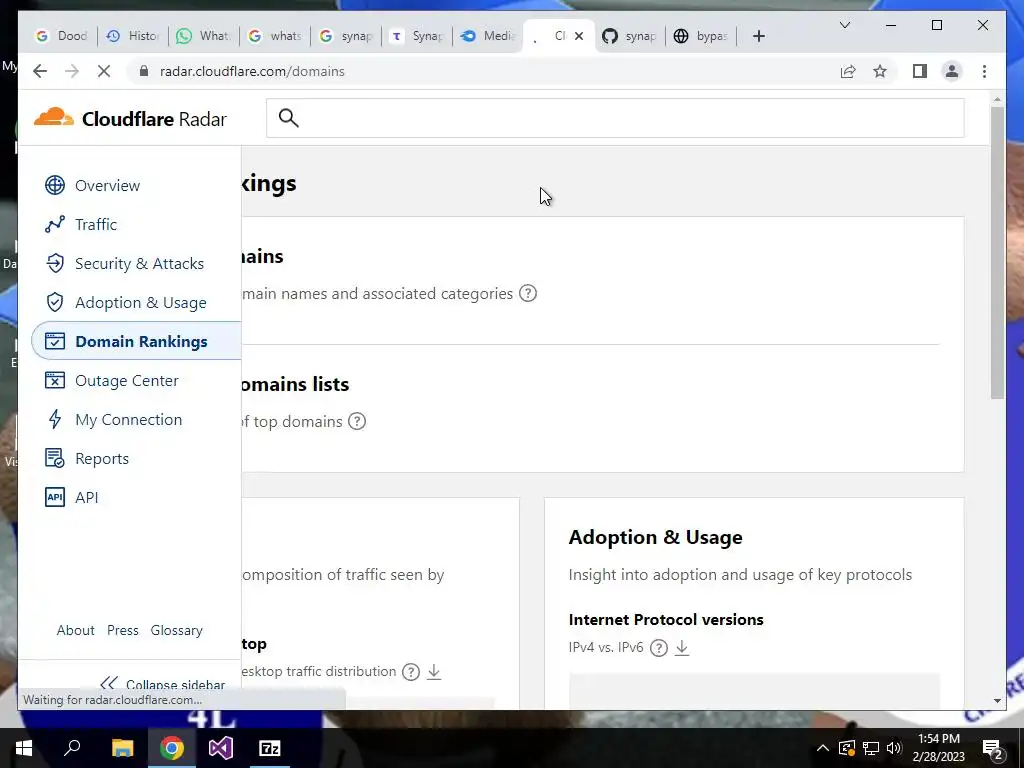Click the Reports document icon
The width and height of the screenshot is (1024, 768).
[x=55, y=458]
